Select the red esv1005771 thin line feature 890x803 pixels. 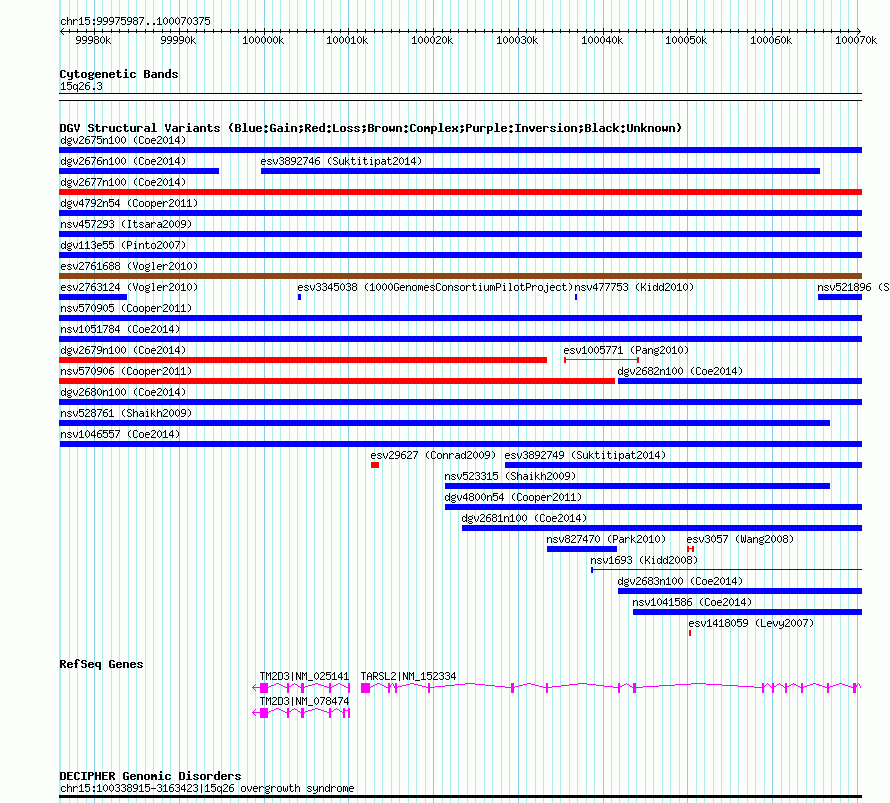point(601,360)
